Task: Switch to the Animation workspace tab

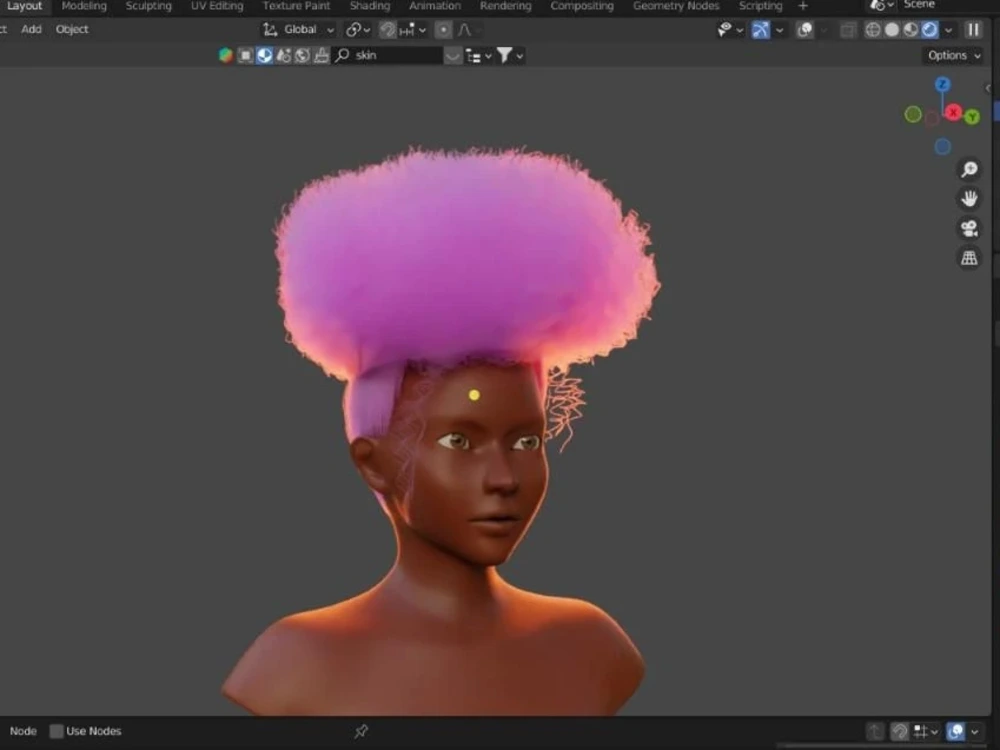Action: click(435, 6)
